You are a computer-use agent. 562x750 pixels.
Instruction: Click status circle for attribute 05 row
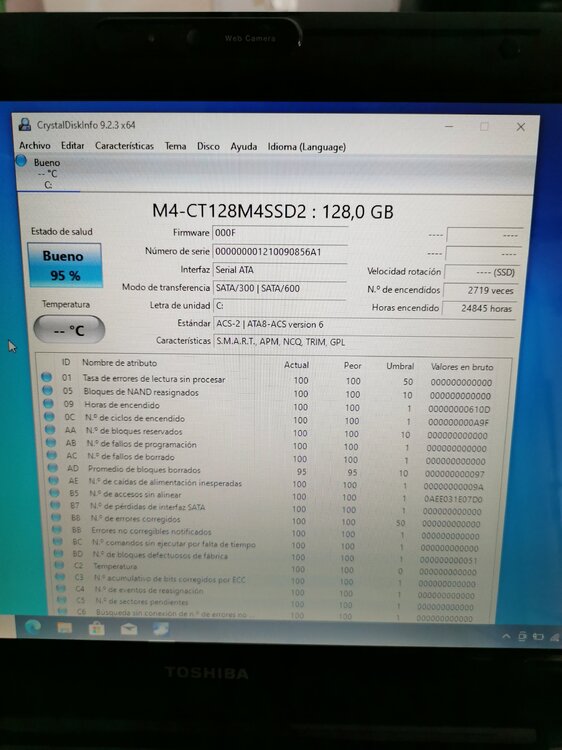pos(47,390)
